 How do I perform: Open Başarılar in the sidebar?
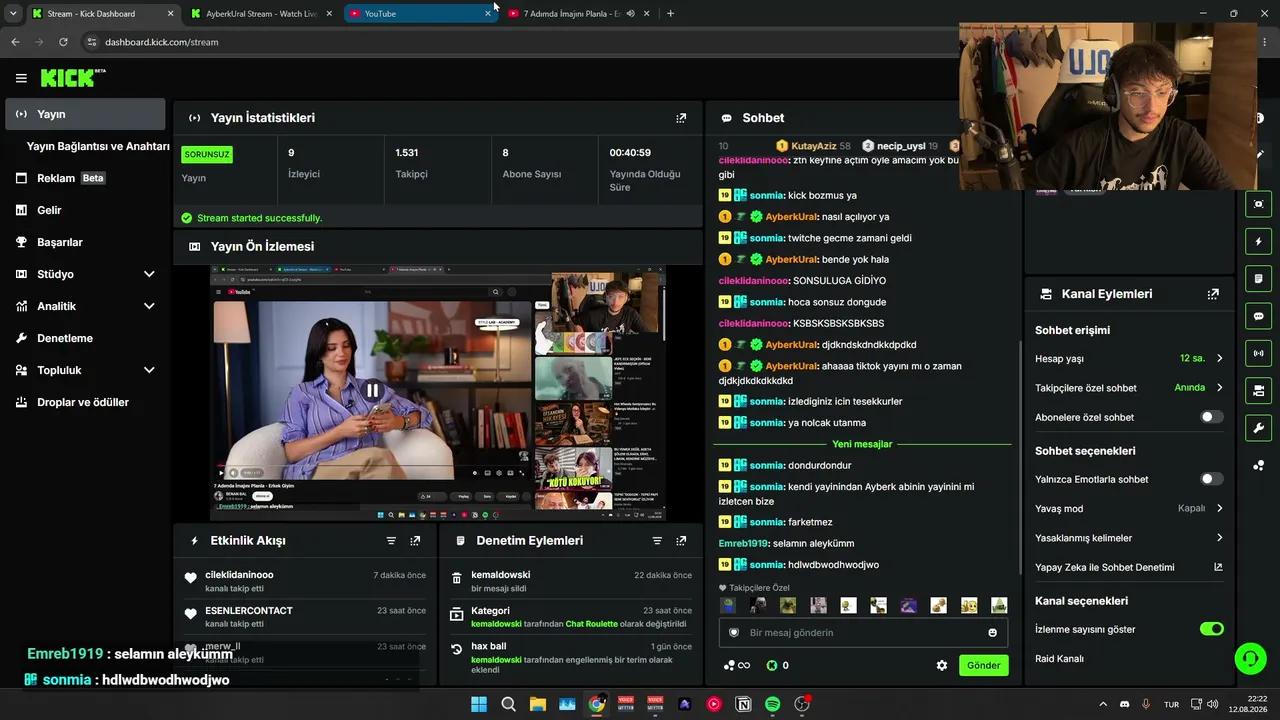85,242
